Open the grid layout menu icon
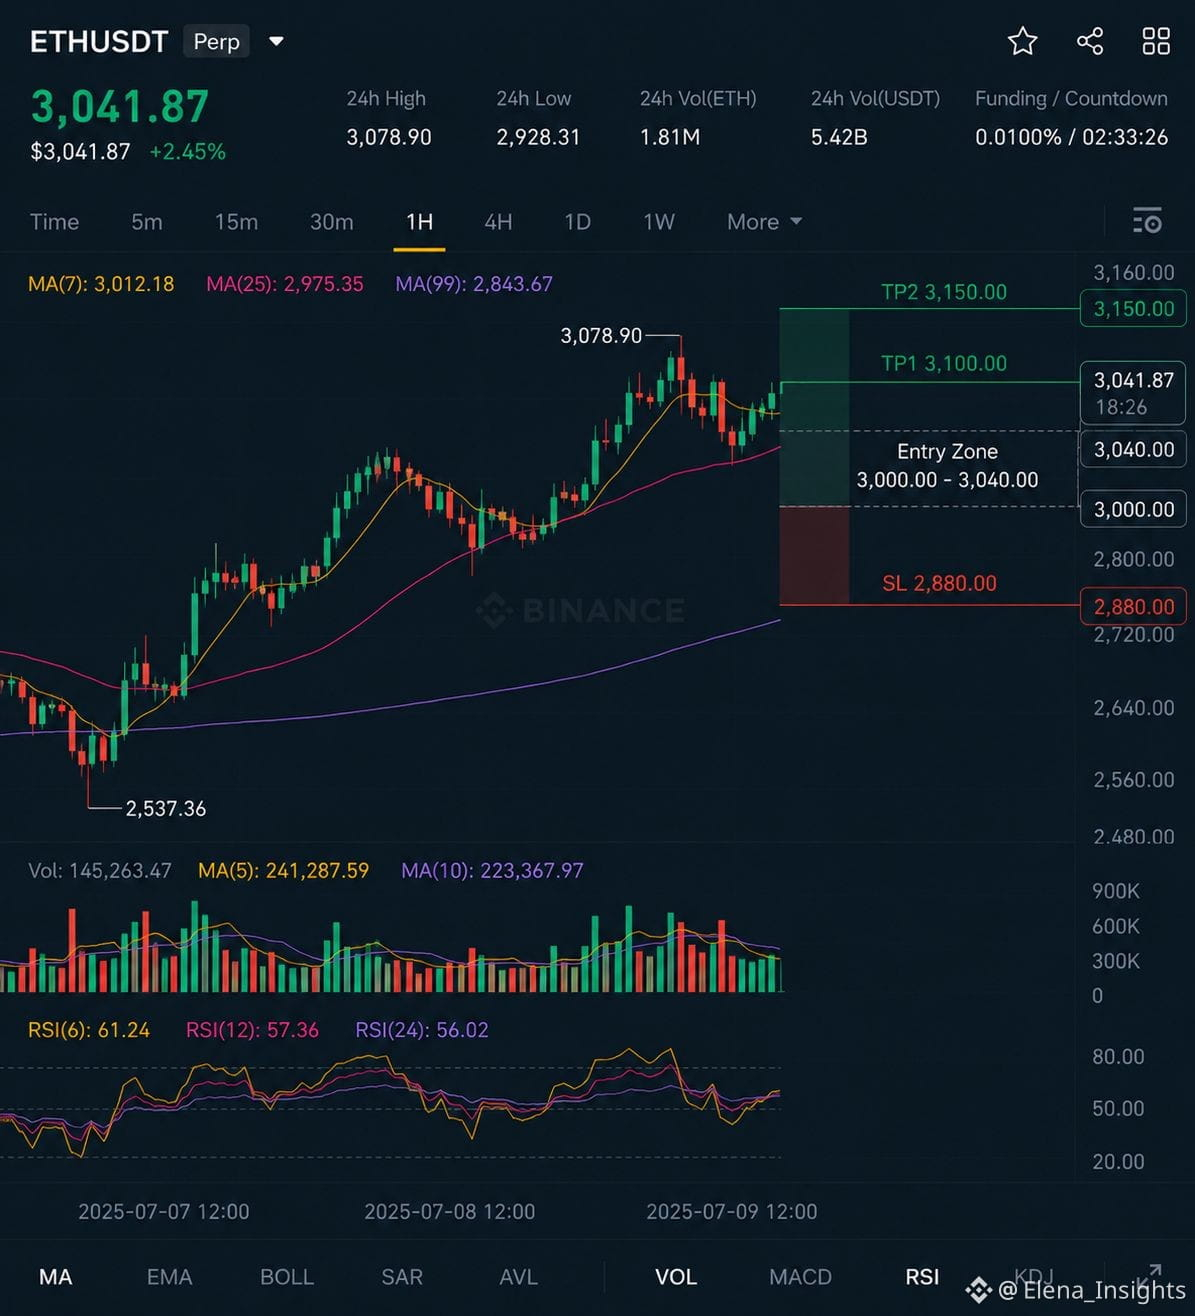This screenshot has height=1316, width=1195. click(x=1156, y=41)
